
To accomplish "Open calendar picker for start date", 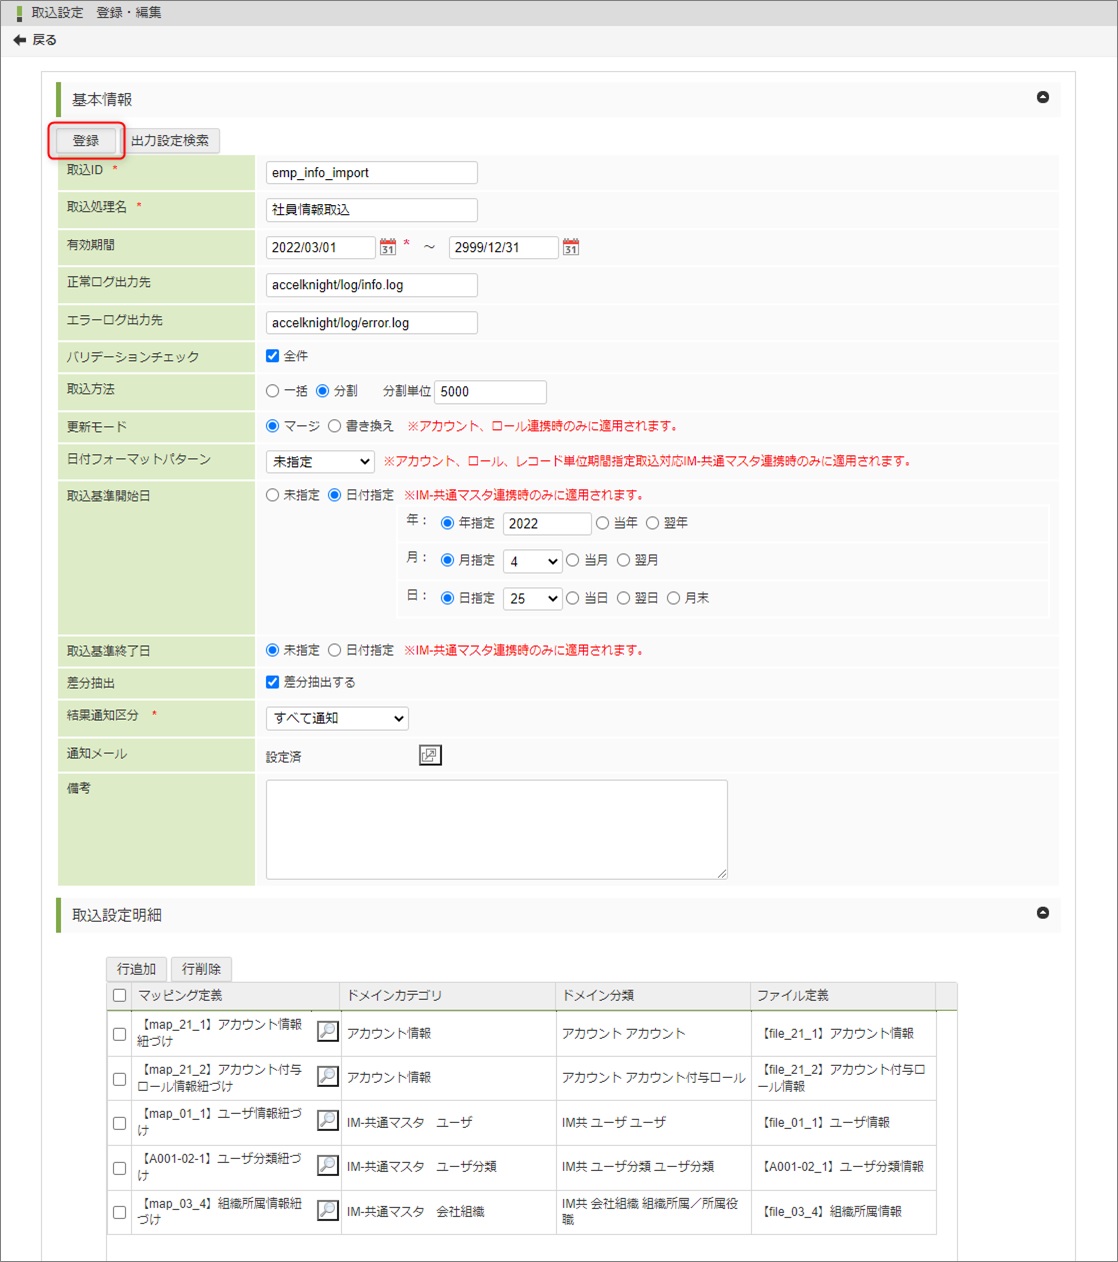I will pyautogui.click(x=388, y=247).
